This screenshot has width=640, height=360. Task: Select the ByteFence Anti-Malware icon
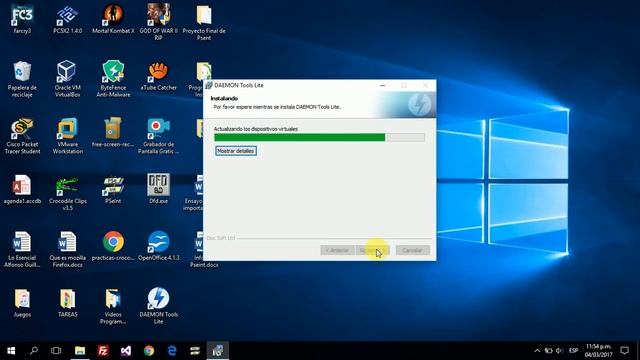(113, 79)
